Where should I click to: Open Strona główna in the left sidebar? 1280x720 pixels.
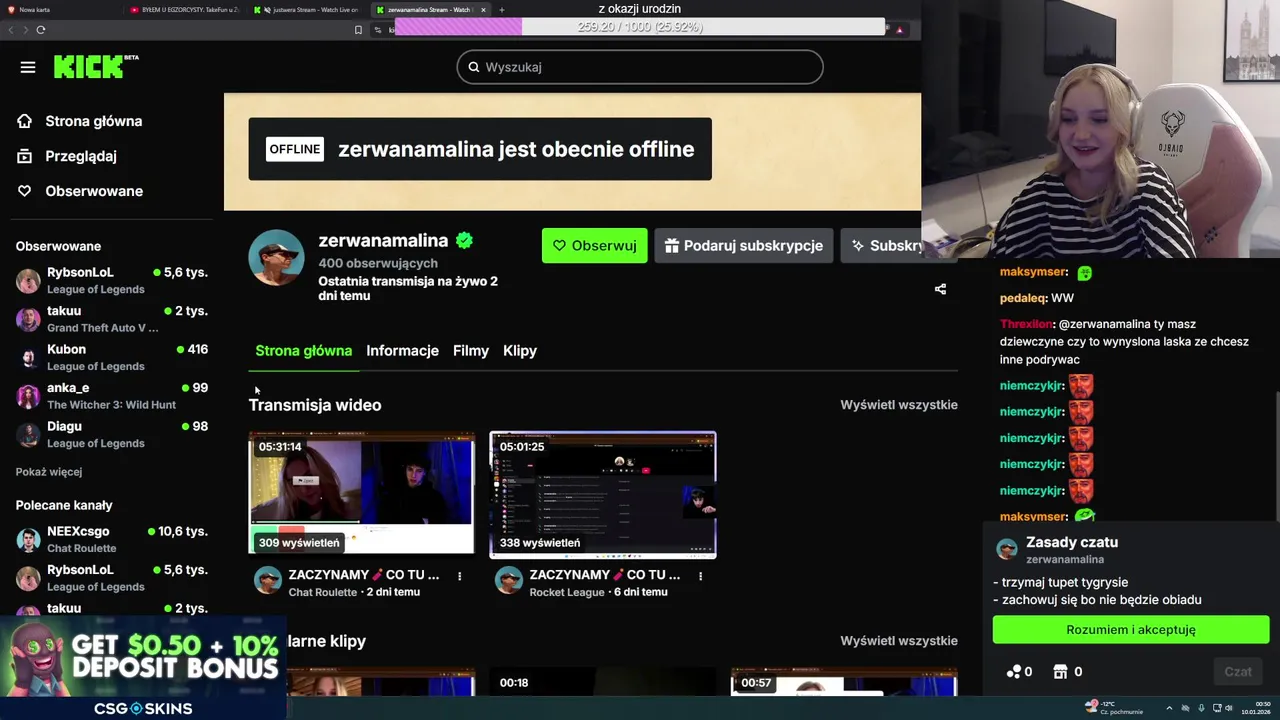click(x=80, y=121)
